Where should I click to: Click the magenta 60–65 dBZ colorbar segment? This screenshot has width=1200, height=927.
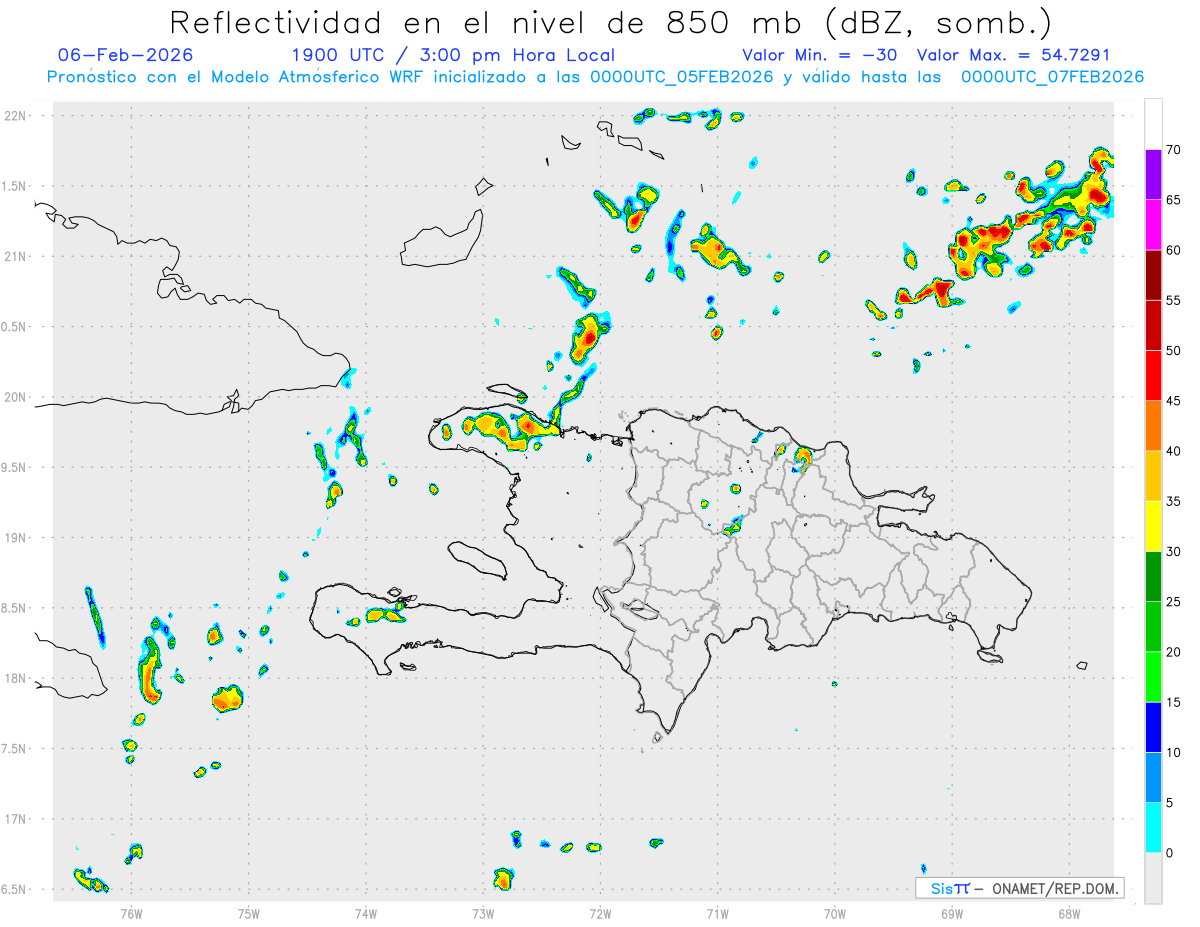click(1153, 225)
